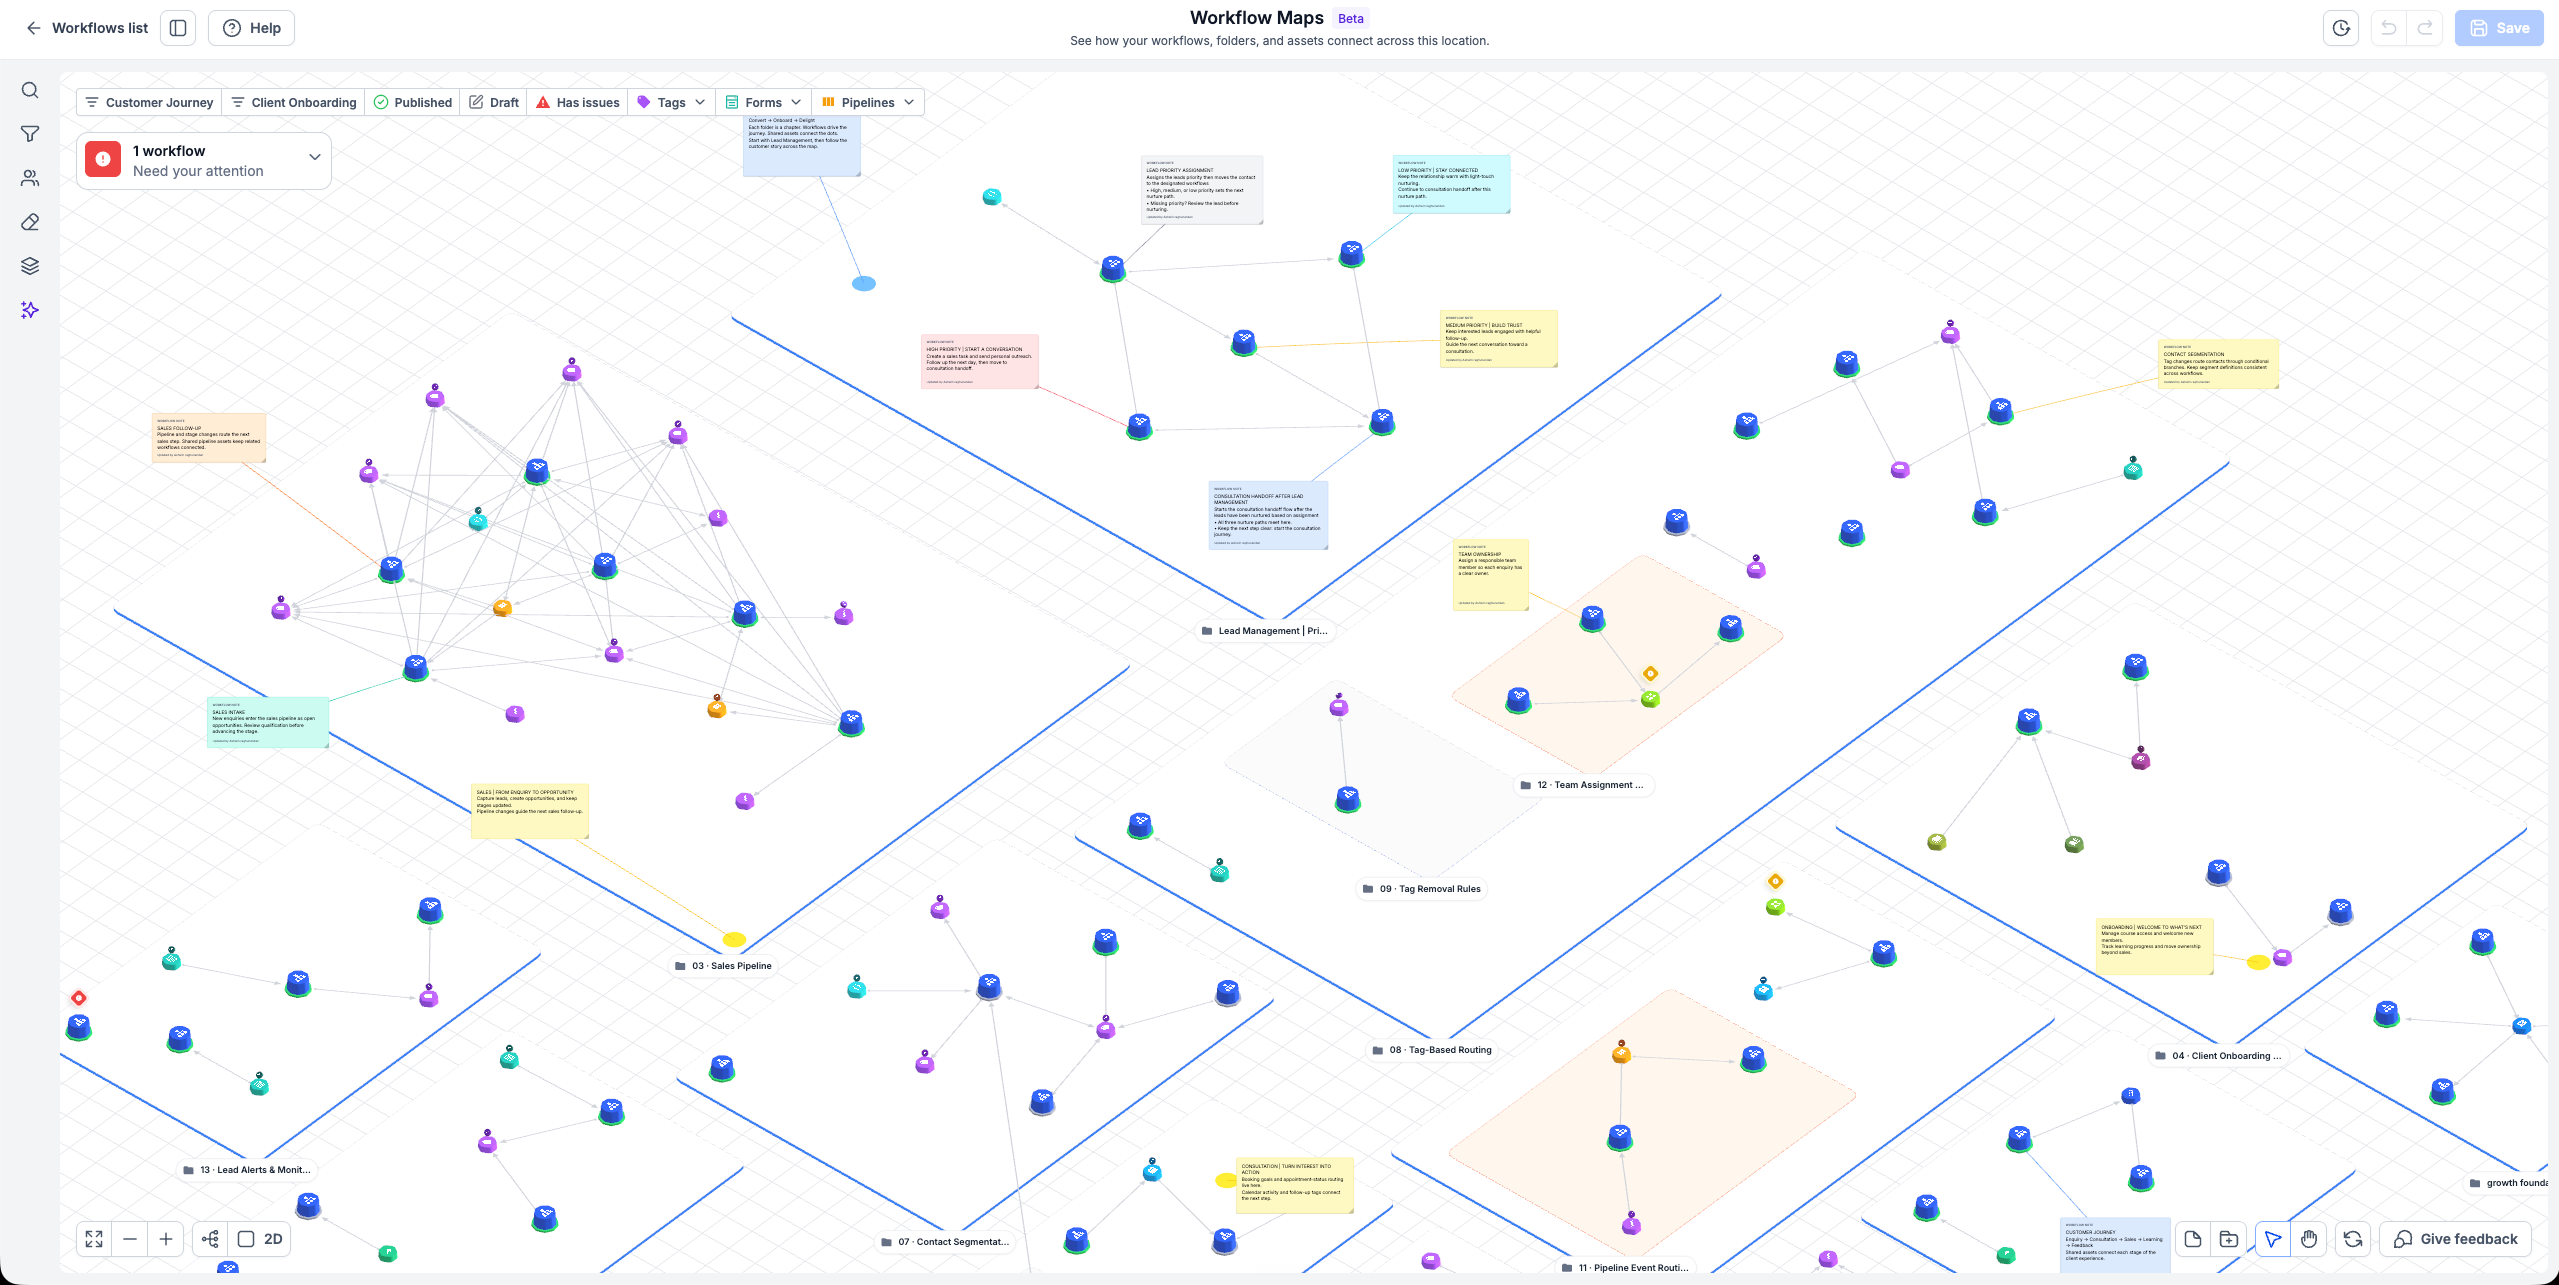Image resolution: width=2559 pixels, height=1285 pixels.
Task: Zoom in with the plus button
Action: pos(166,1239)
